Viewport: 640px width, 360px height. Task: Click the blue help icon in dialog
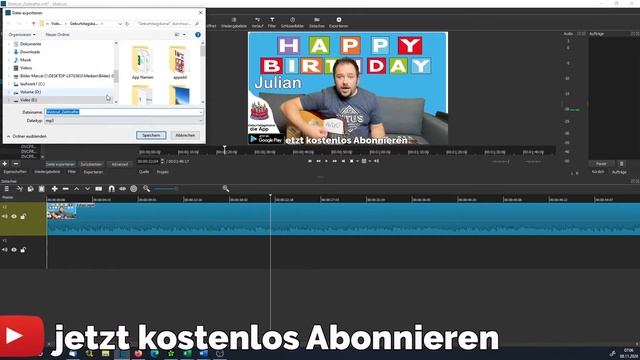[198, 35]
